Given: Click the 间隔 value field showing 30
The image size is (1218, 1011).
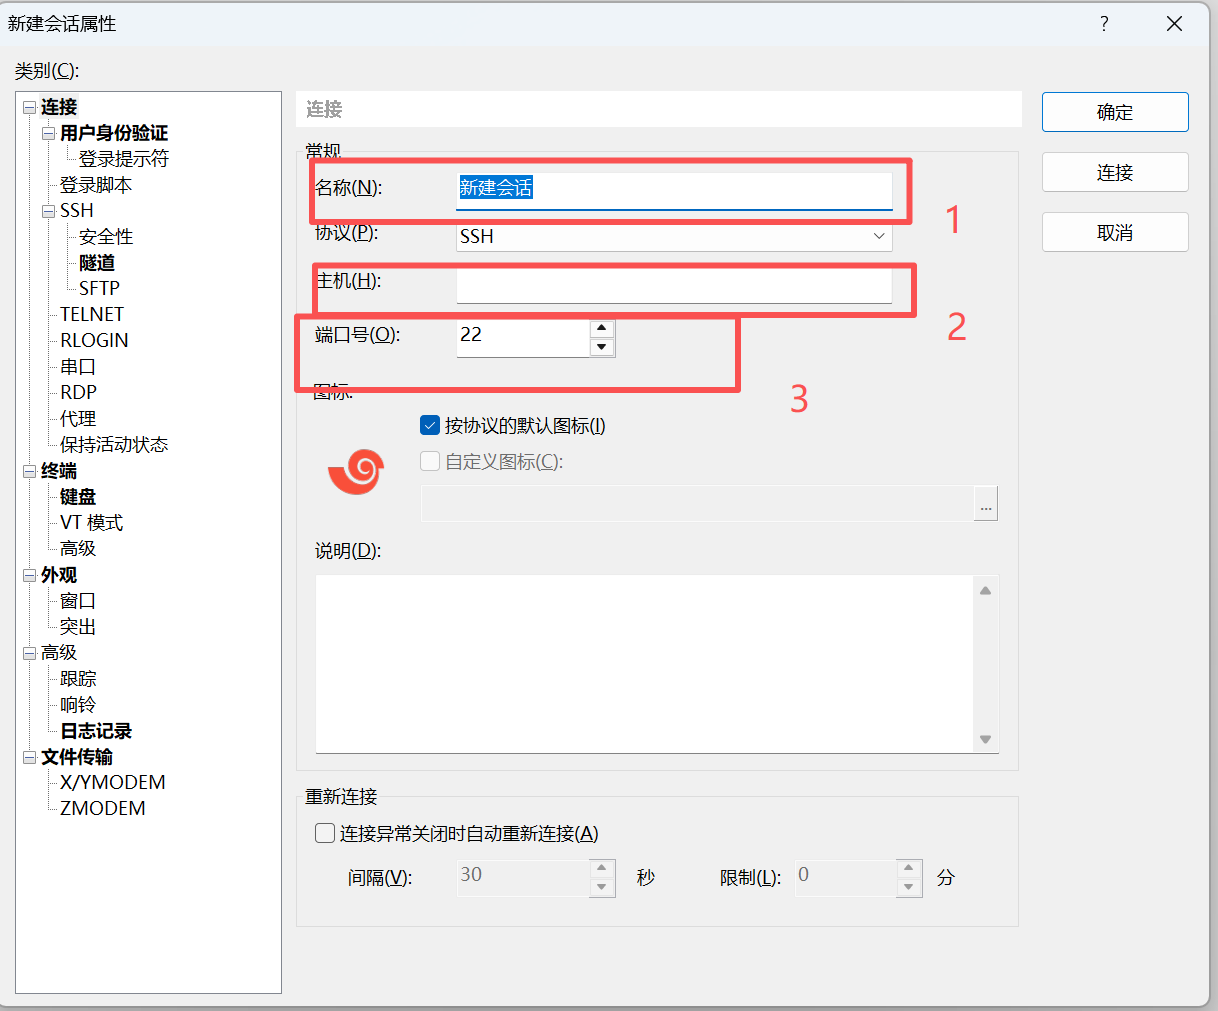Looking at the screenshot, I should [x=523, y=878].
